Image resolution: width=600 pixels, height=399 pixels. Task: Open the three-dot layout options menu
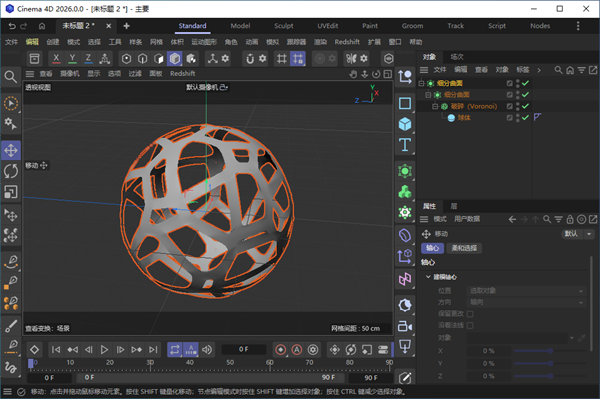(578, 26)
